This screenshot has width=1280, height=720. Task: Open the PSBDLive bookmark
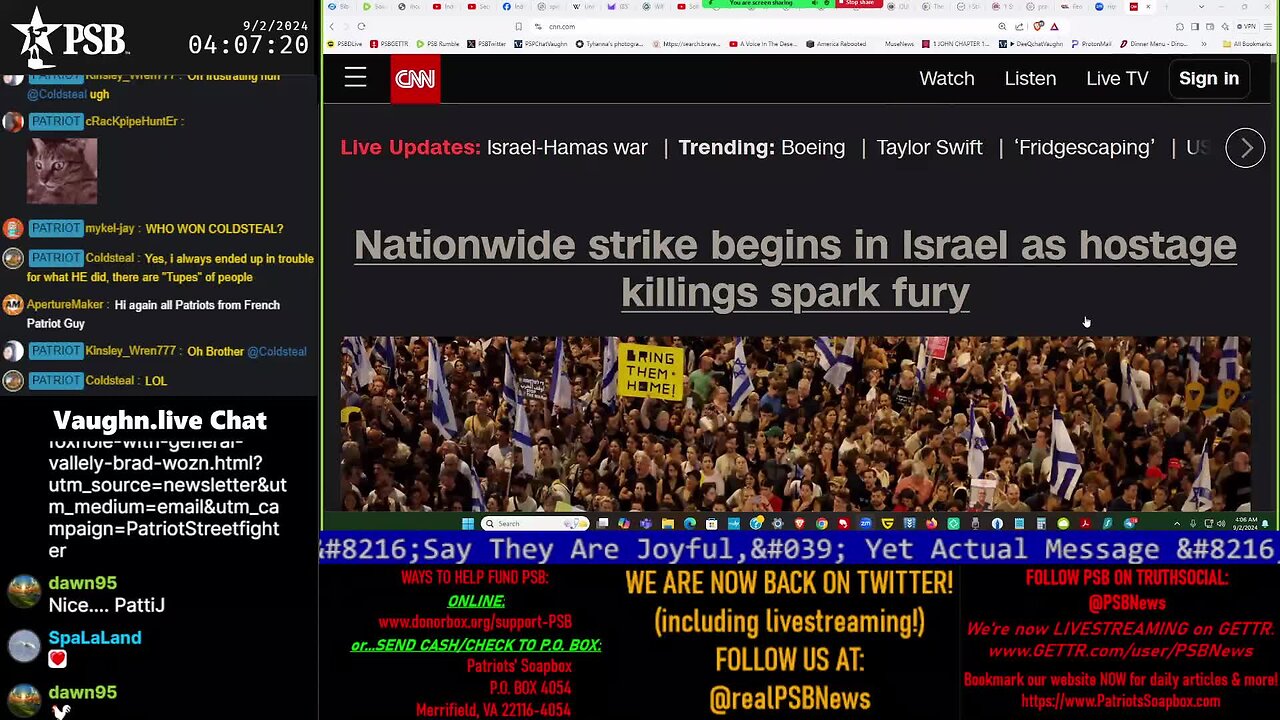[344, 44]
